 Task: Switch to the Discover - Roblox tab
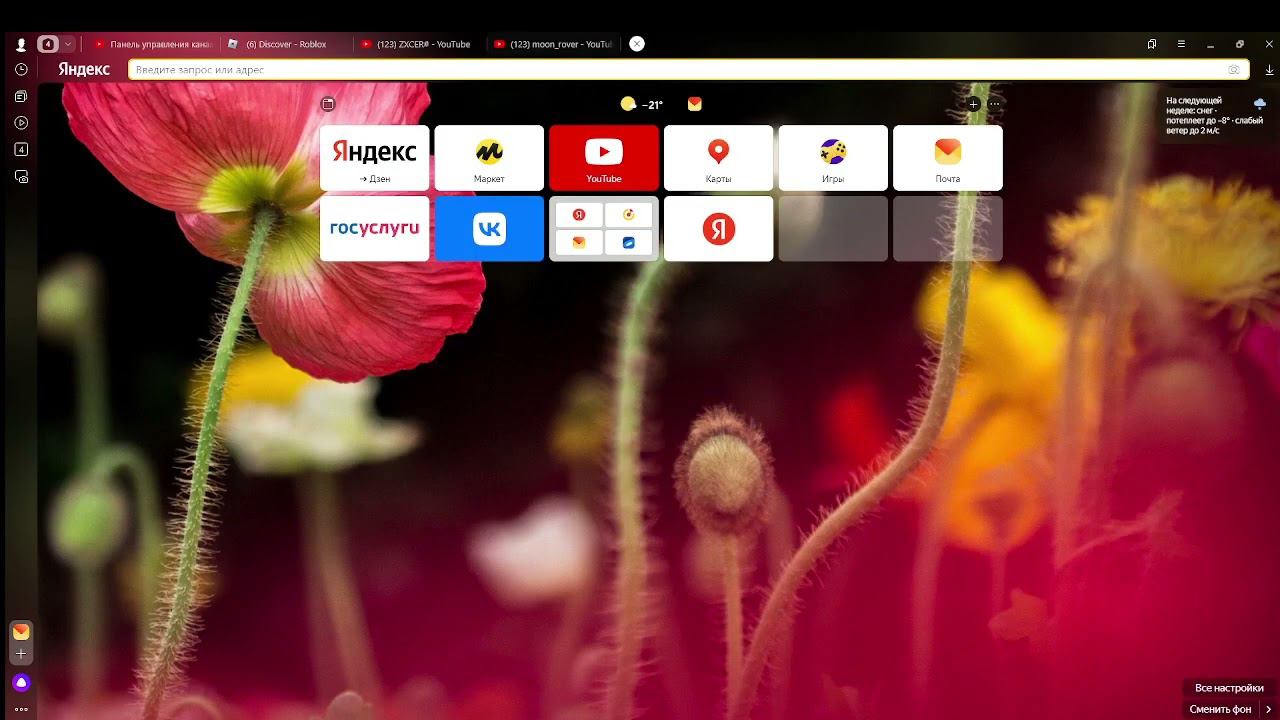point(285,44)
